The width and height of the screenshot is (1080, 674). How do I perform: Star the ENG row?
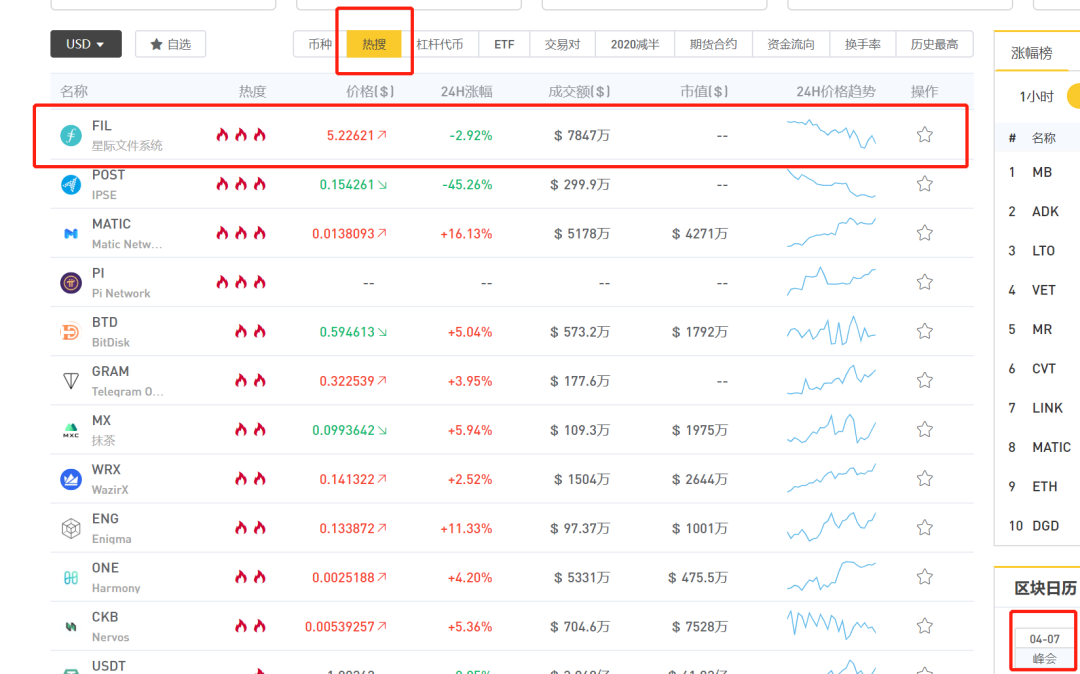[x=925, y=528]
